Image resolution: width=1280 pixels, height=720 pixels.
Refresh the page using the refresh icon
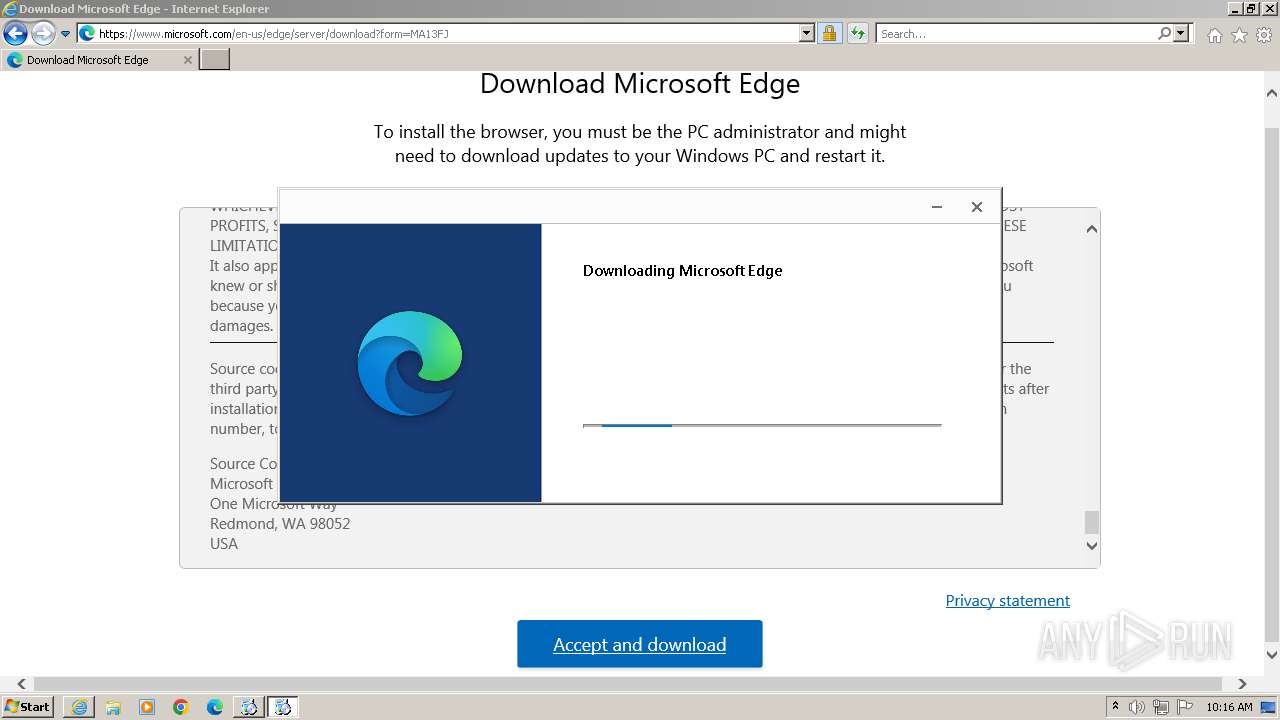(857, 34)
